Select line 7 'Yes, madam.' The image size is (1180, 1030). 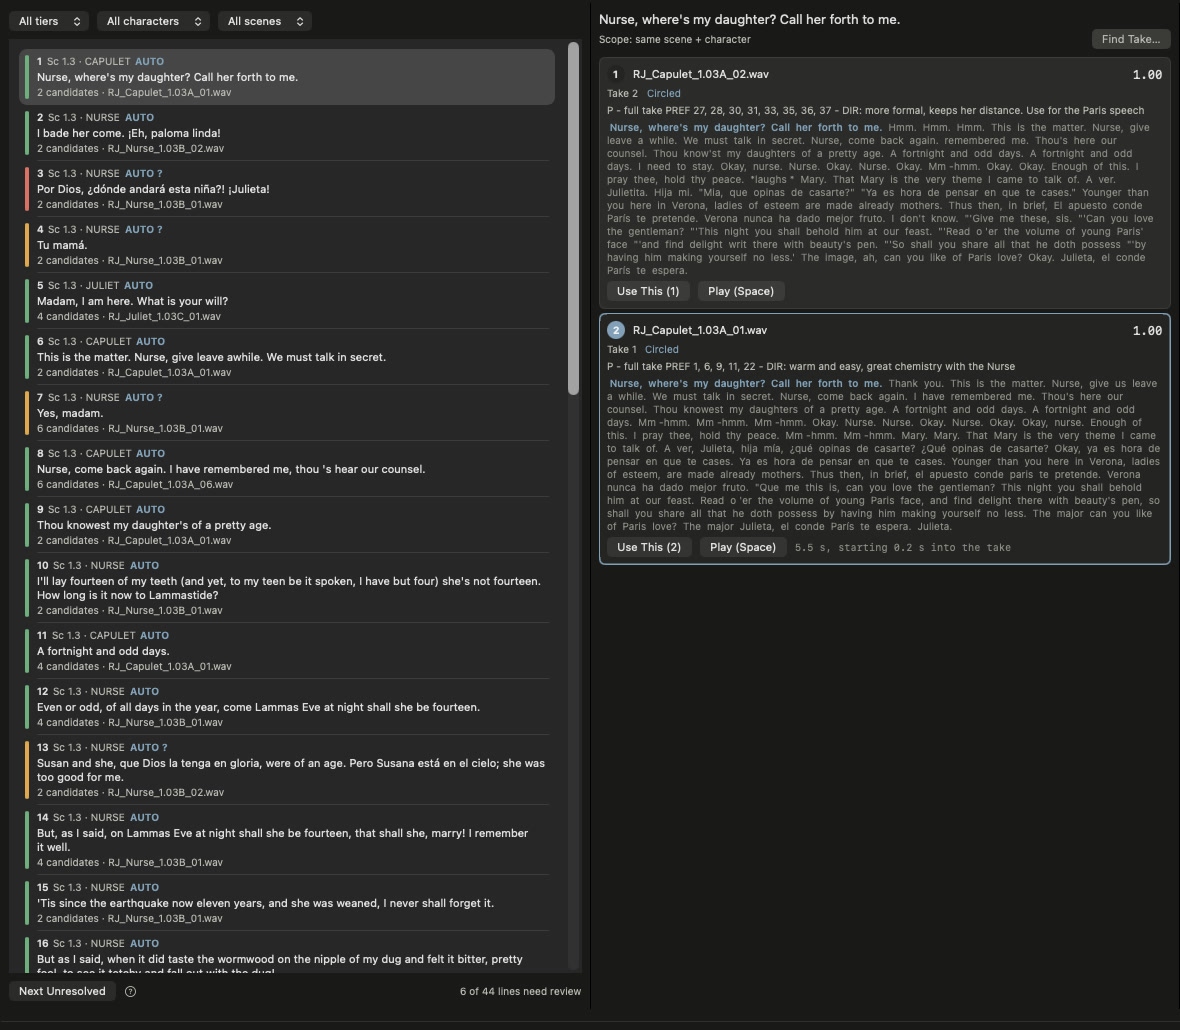pos(287,412)
